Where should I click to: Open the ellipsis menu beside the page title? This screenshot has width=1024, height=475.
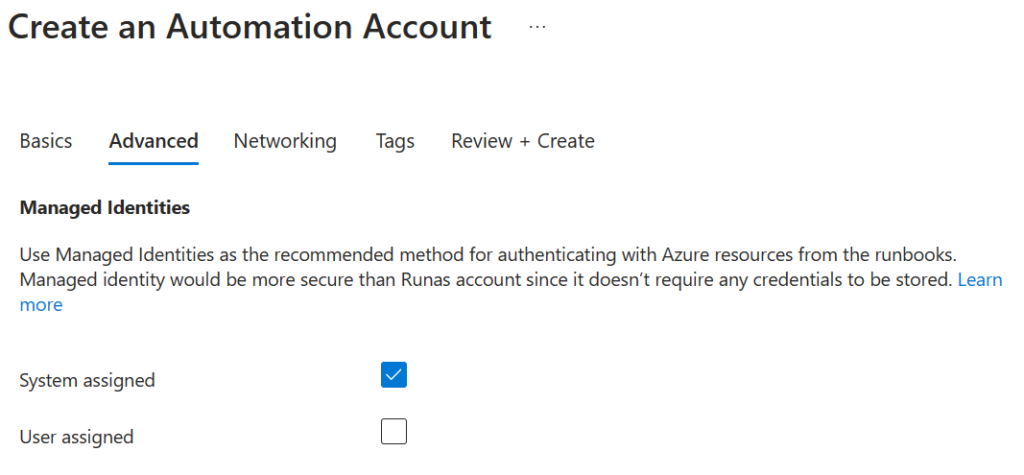tap(538, 27)
